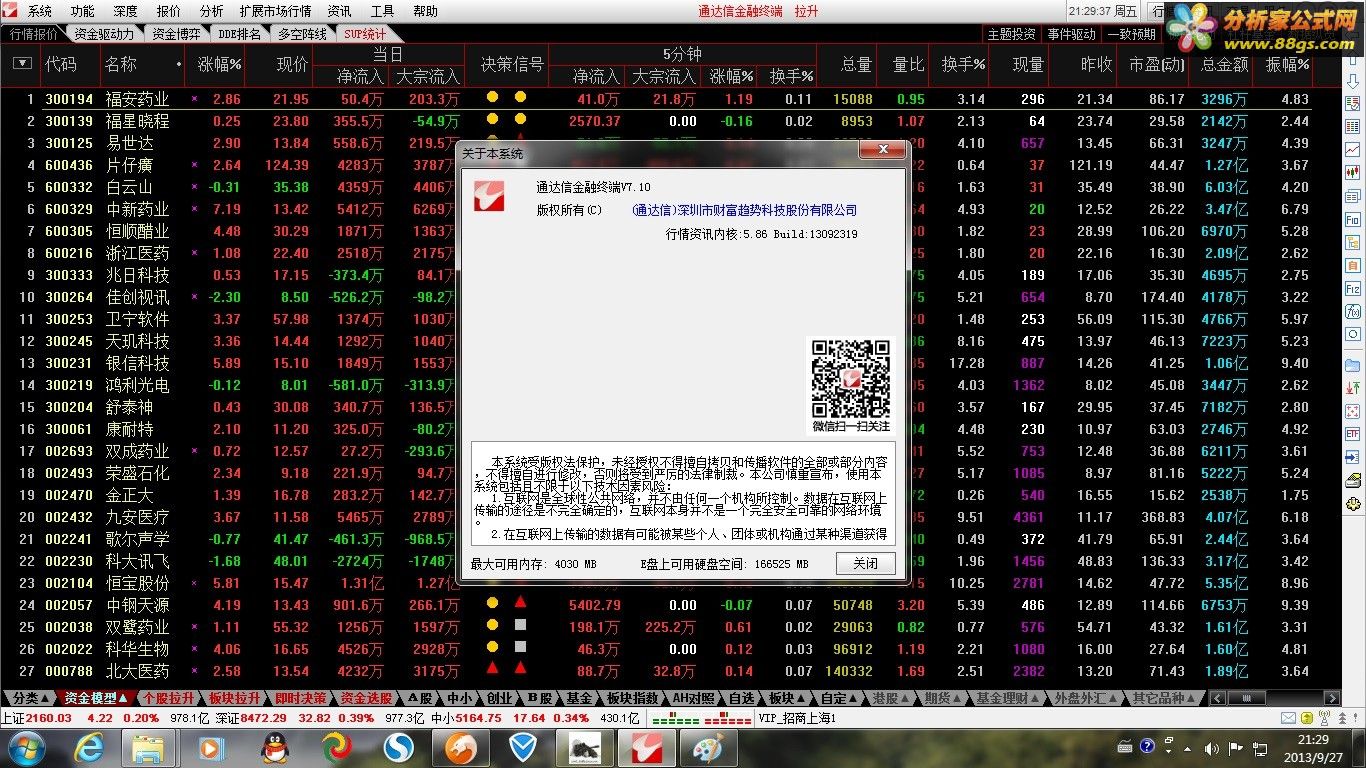
Task: Sort by the 涨幅% column header
Action: 219,64
